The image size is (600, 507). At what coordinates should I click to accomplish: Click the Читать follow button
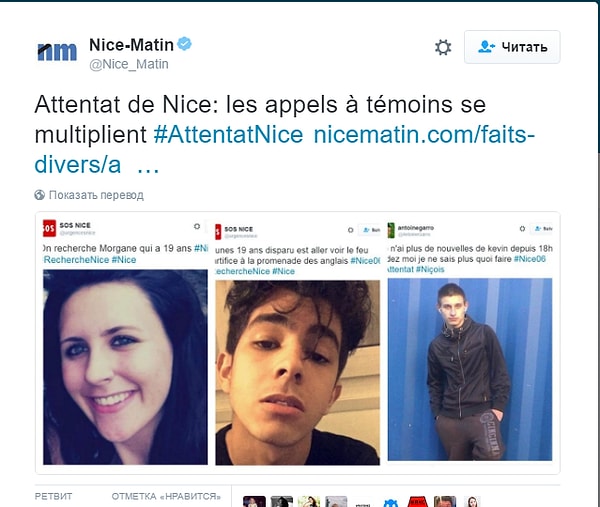tap(512, 47)
